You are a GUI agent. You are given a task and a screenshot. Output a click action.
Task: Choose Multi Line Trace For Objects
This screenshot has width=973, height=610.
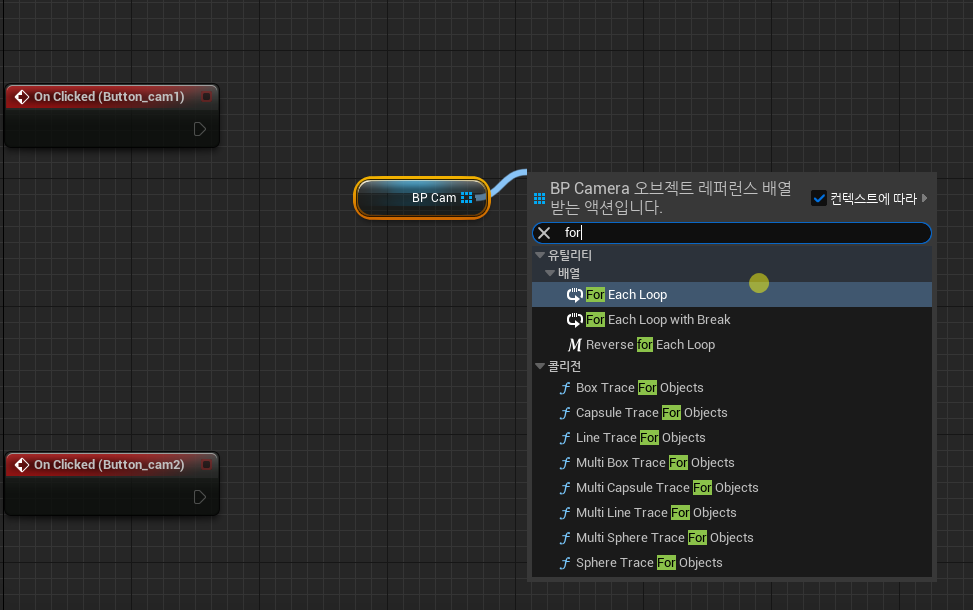[x=732, y=513]
